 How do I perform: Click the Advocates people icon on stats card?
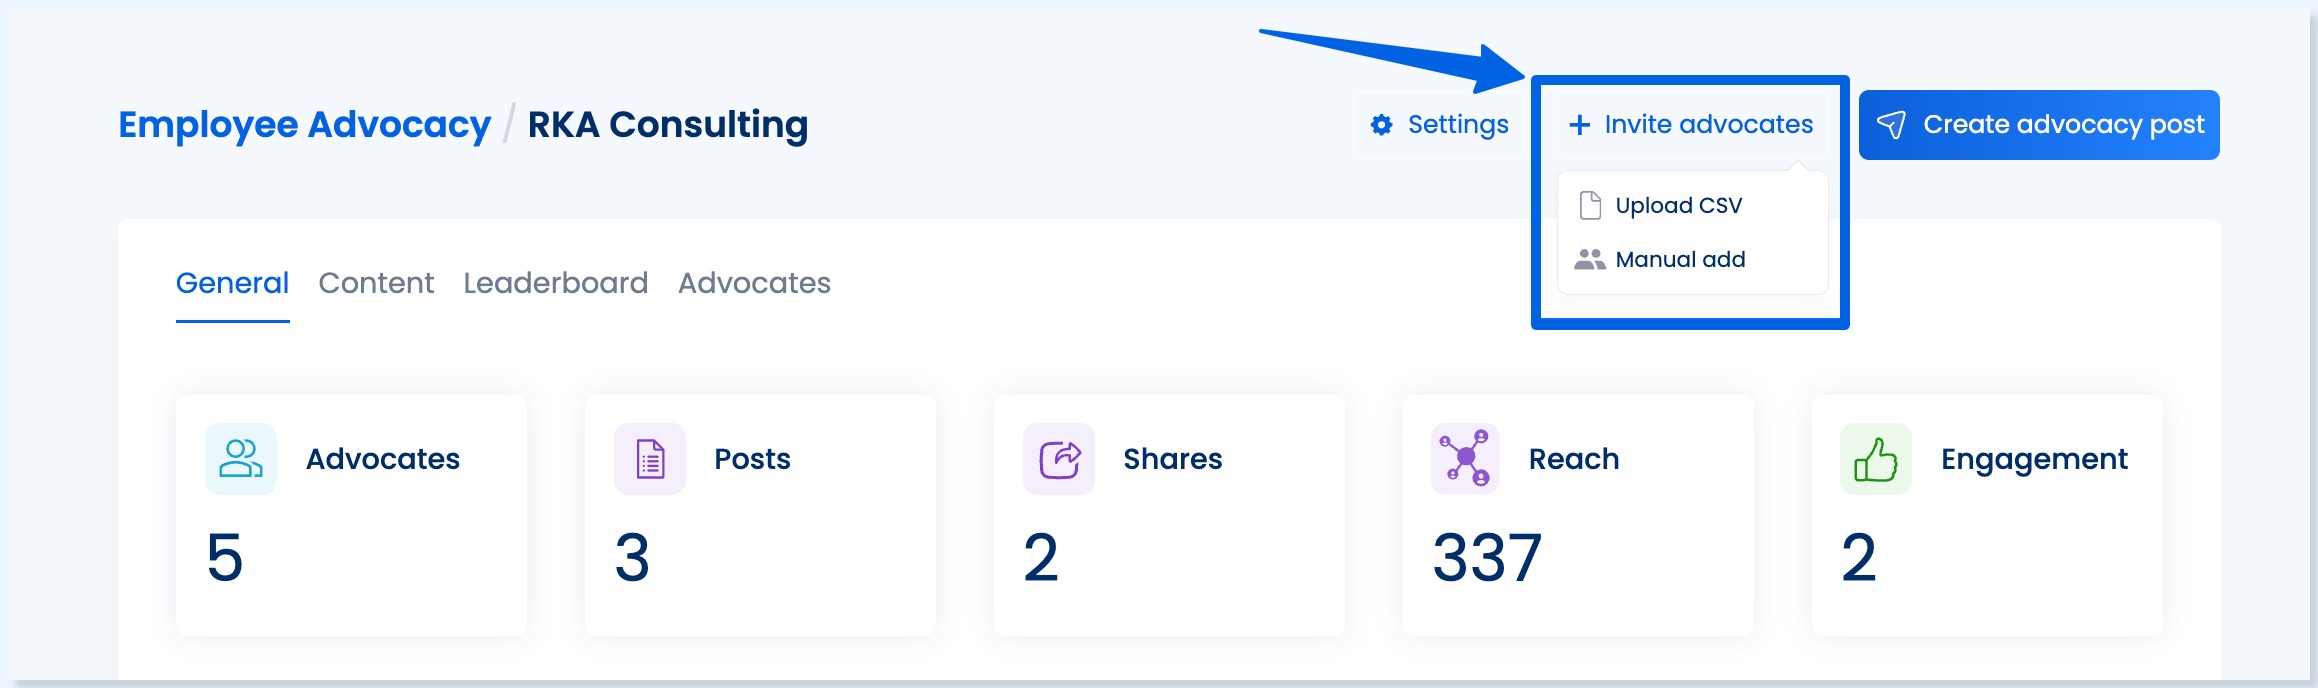[x=239, y=459]
